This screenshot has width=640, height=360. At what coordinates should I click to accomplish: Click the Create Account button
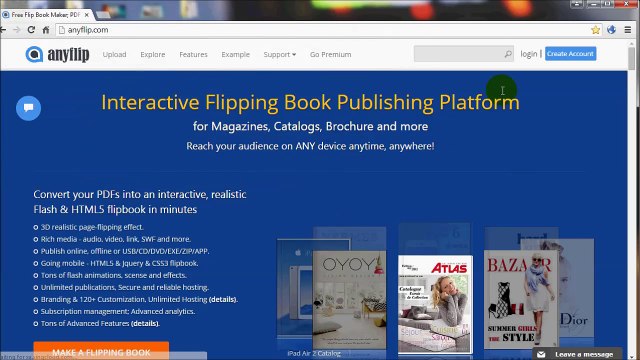click(x=570, y=54)
